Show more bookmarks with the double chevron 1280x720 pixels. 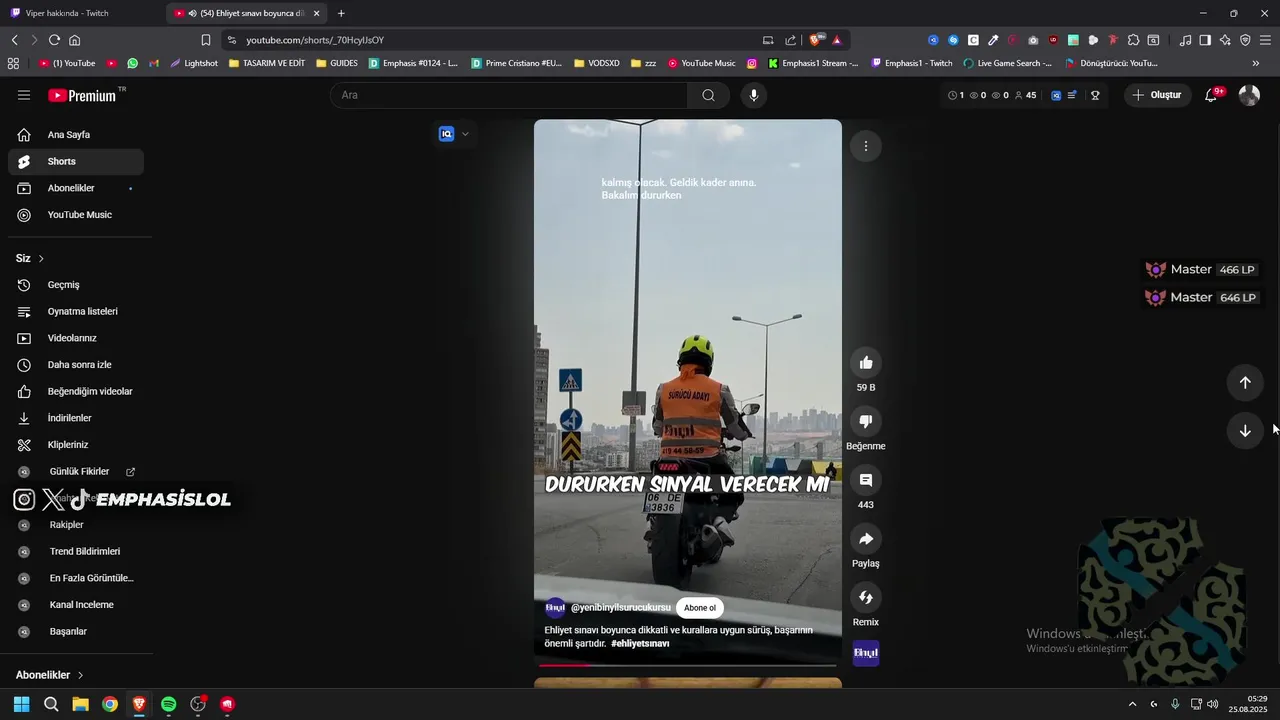click(1256, 63)
